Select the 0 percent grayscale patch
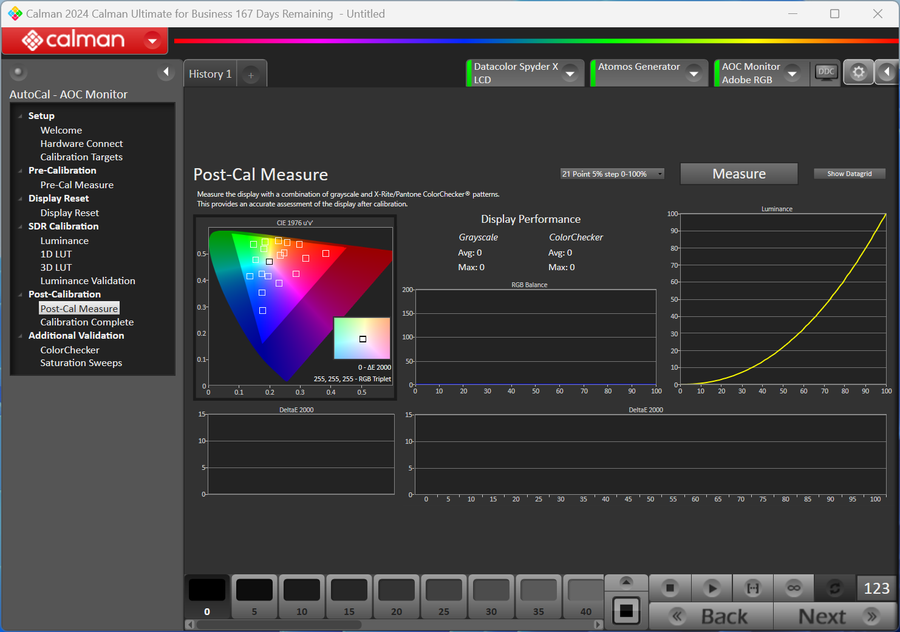The image size is (900, 632). 207,597
